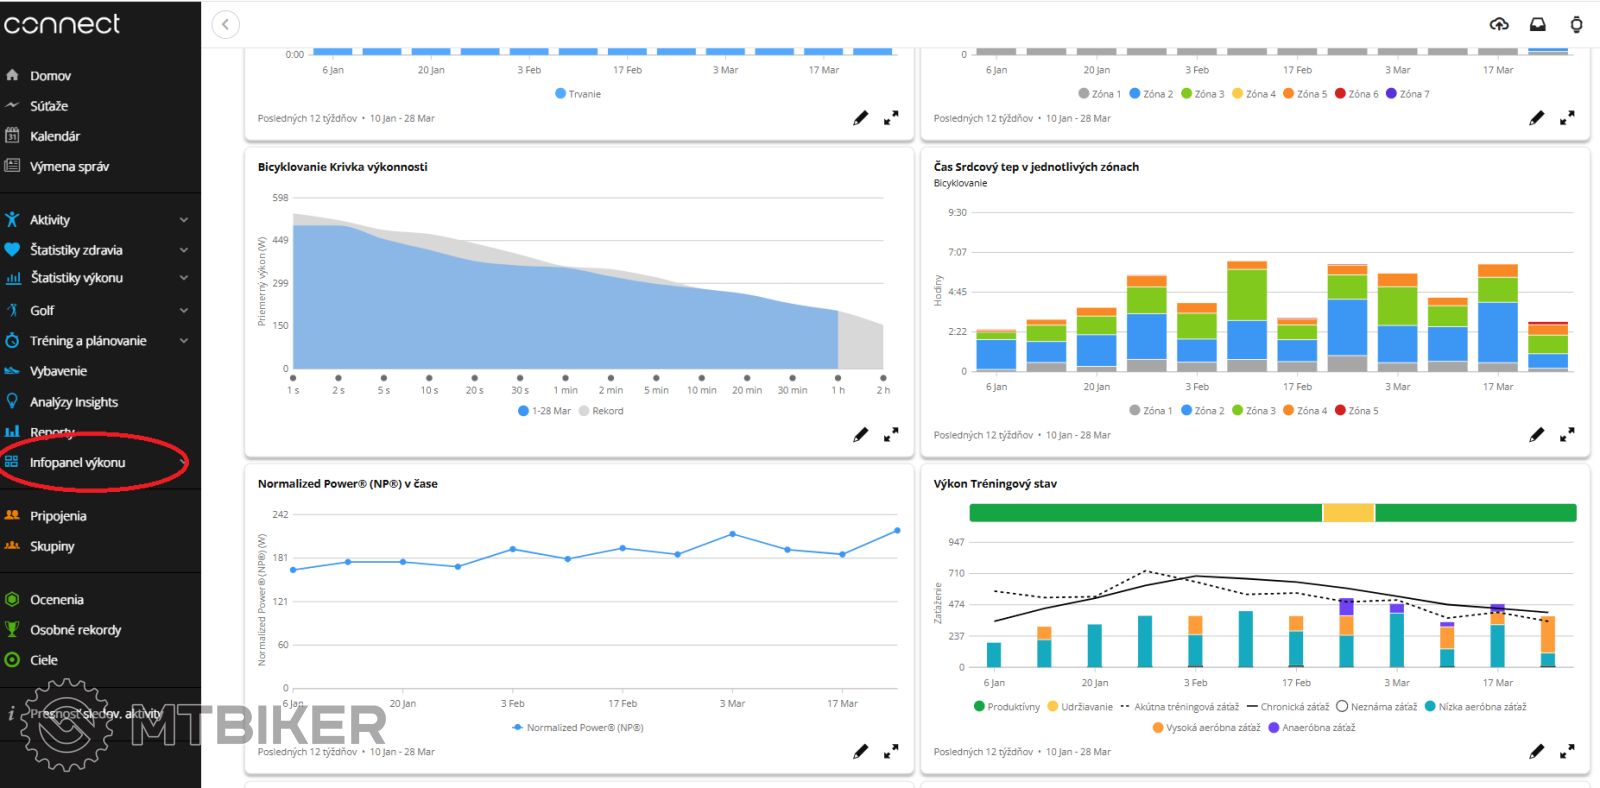Edit the Výkon Tréningový stav chart
This screenshot has height=788, width=1600.
(1536, 752)
